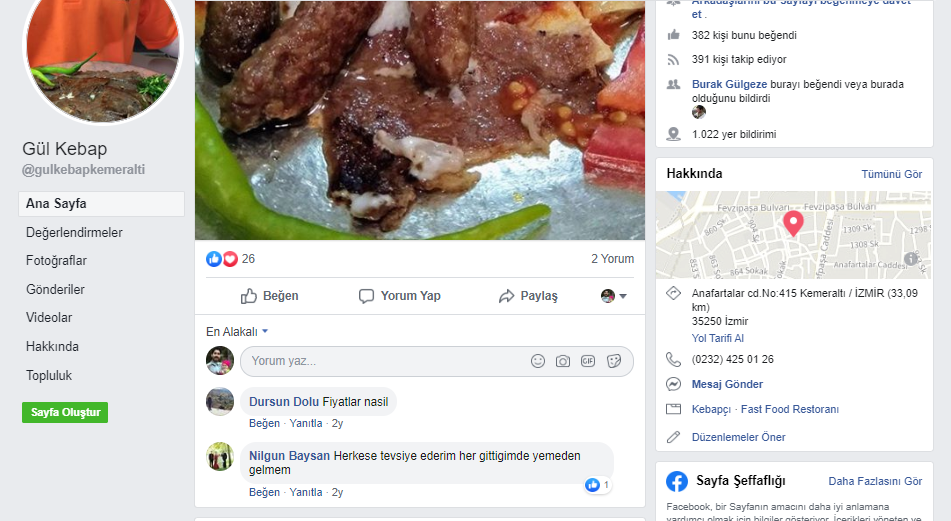Open the Tümünü Gör link in Hakkında

coord(891,174)
